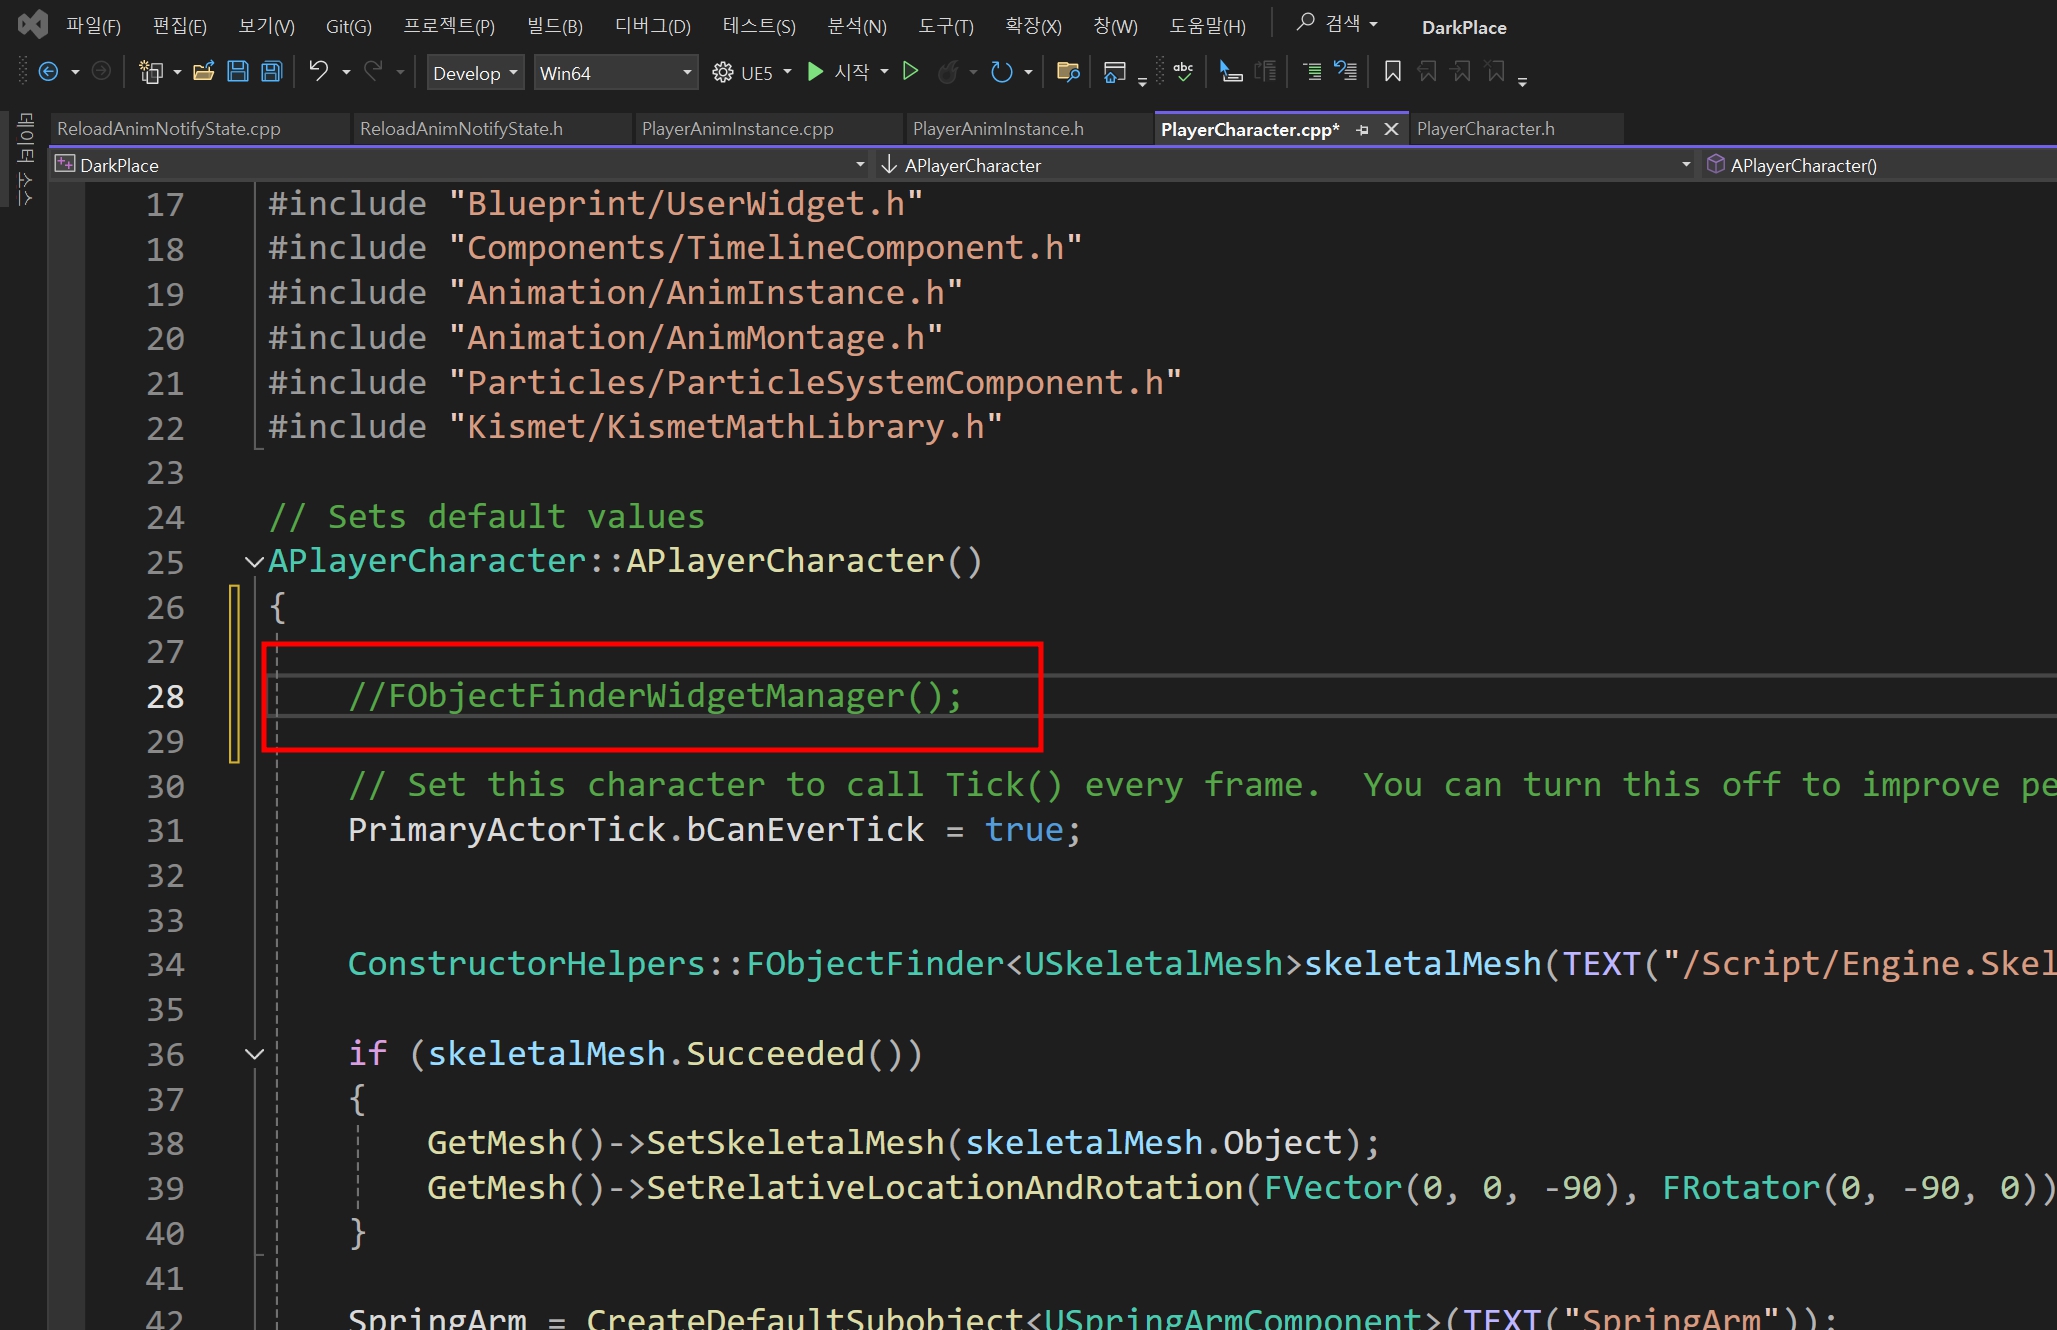Viewport: 2057px width, 1330px height.
Task: Click the Save file icon
Action: coord(238,72)
